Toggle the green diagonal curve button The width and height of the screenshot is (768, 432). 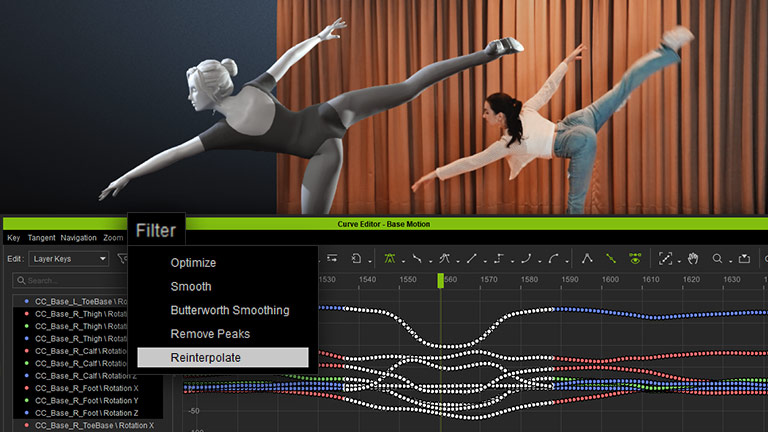[611, 258]
